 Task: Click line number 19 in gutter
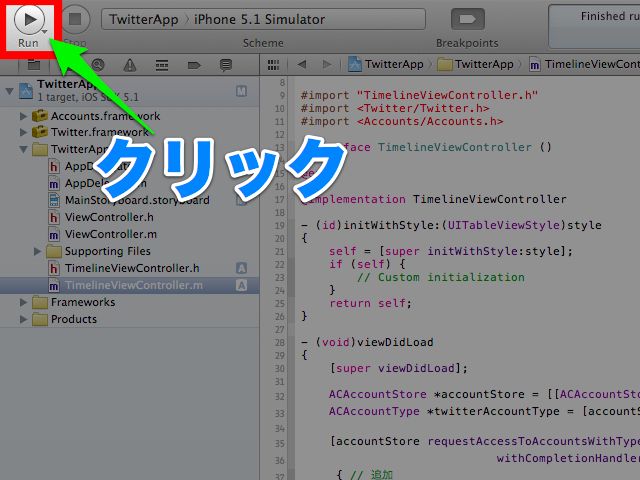(x=280, y=225)
